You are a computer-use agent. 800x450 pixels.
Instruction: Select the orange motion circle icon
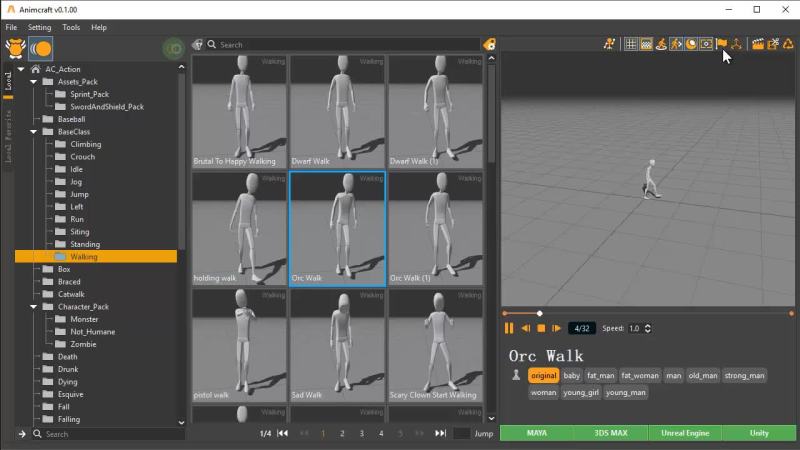point(40,49)
